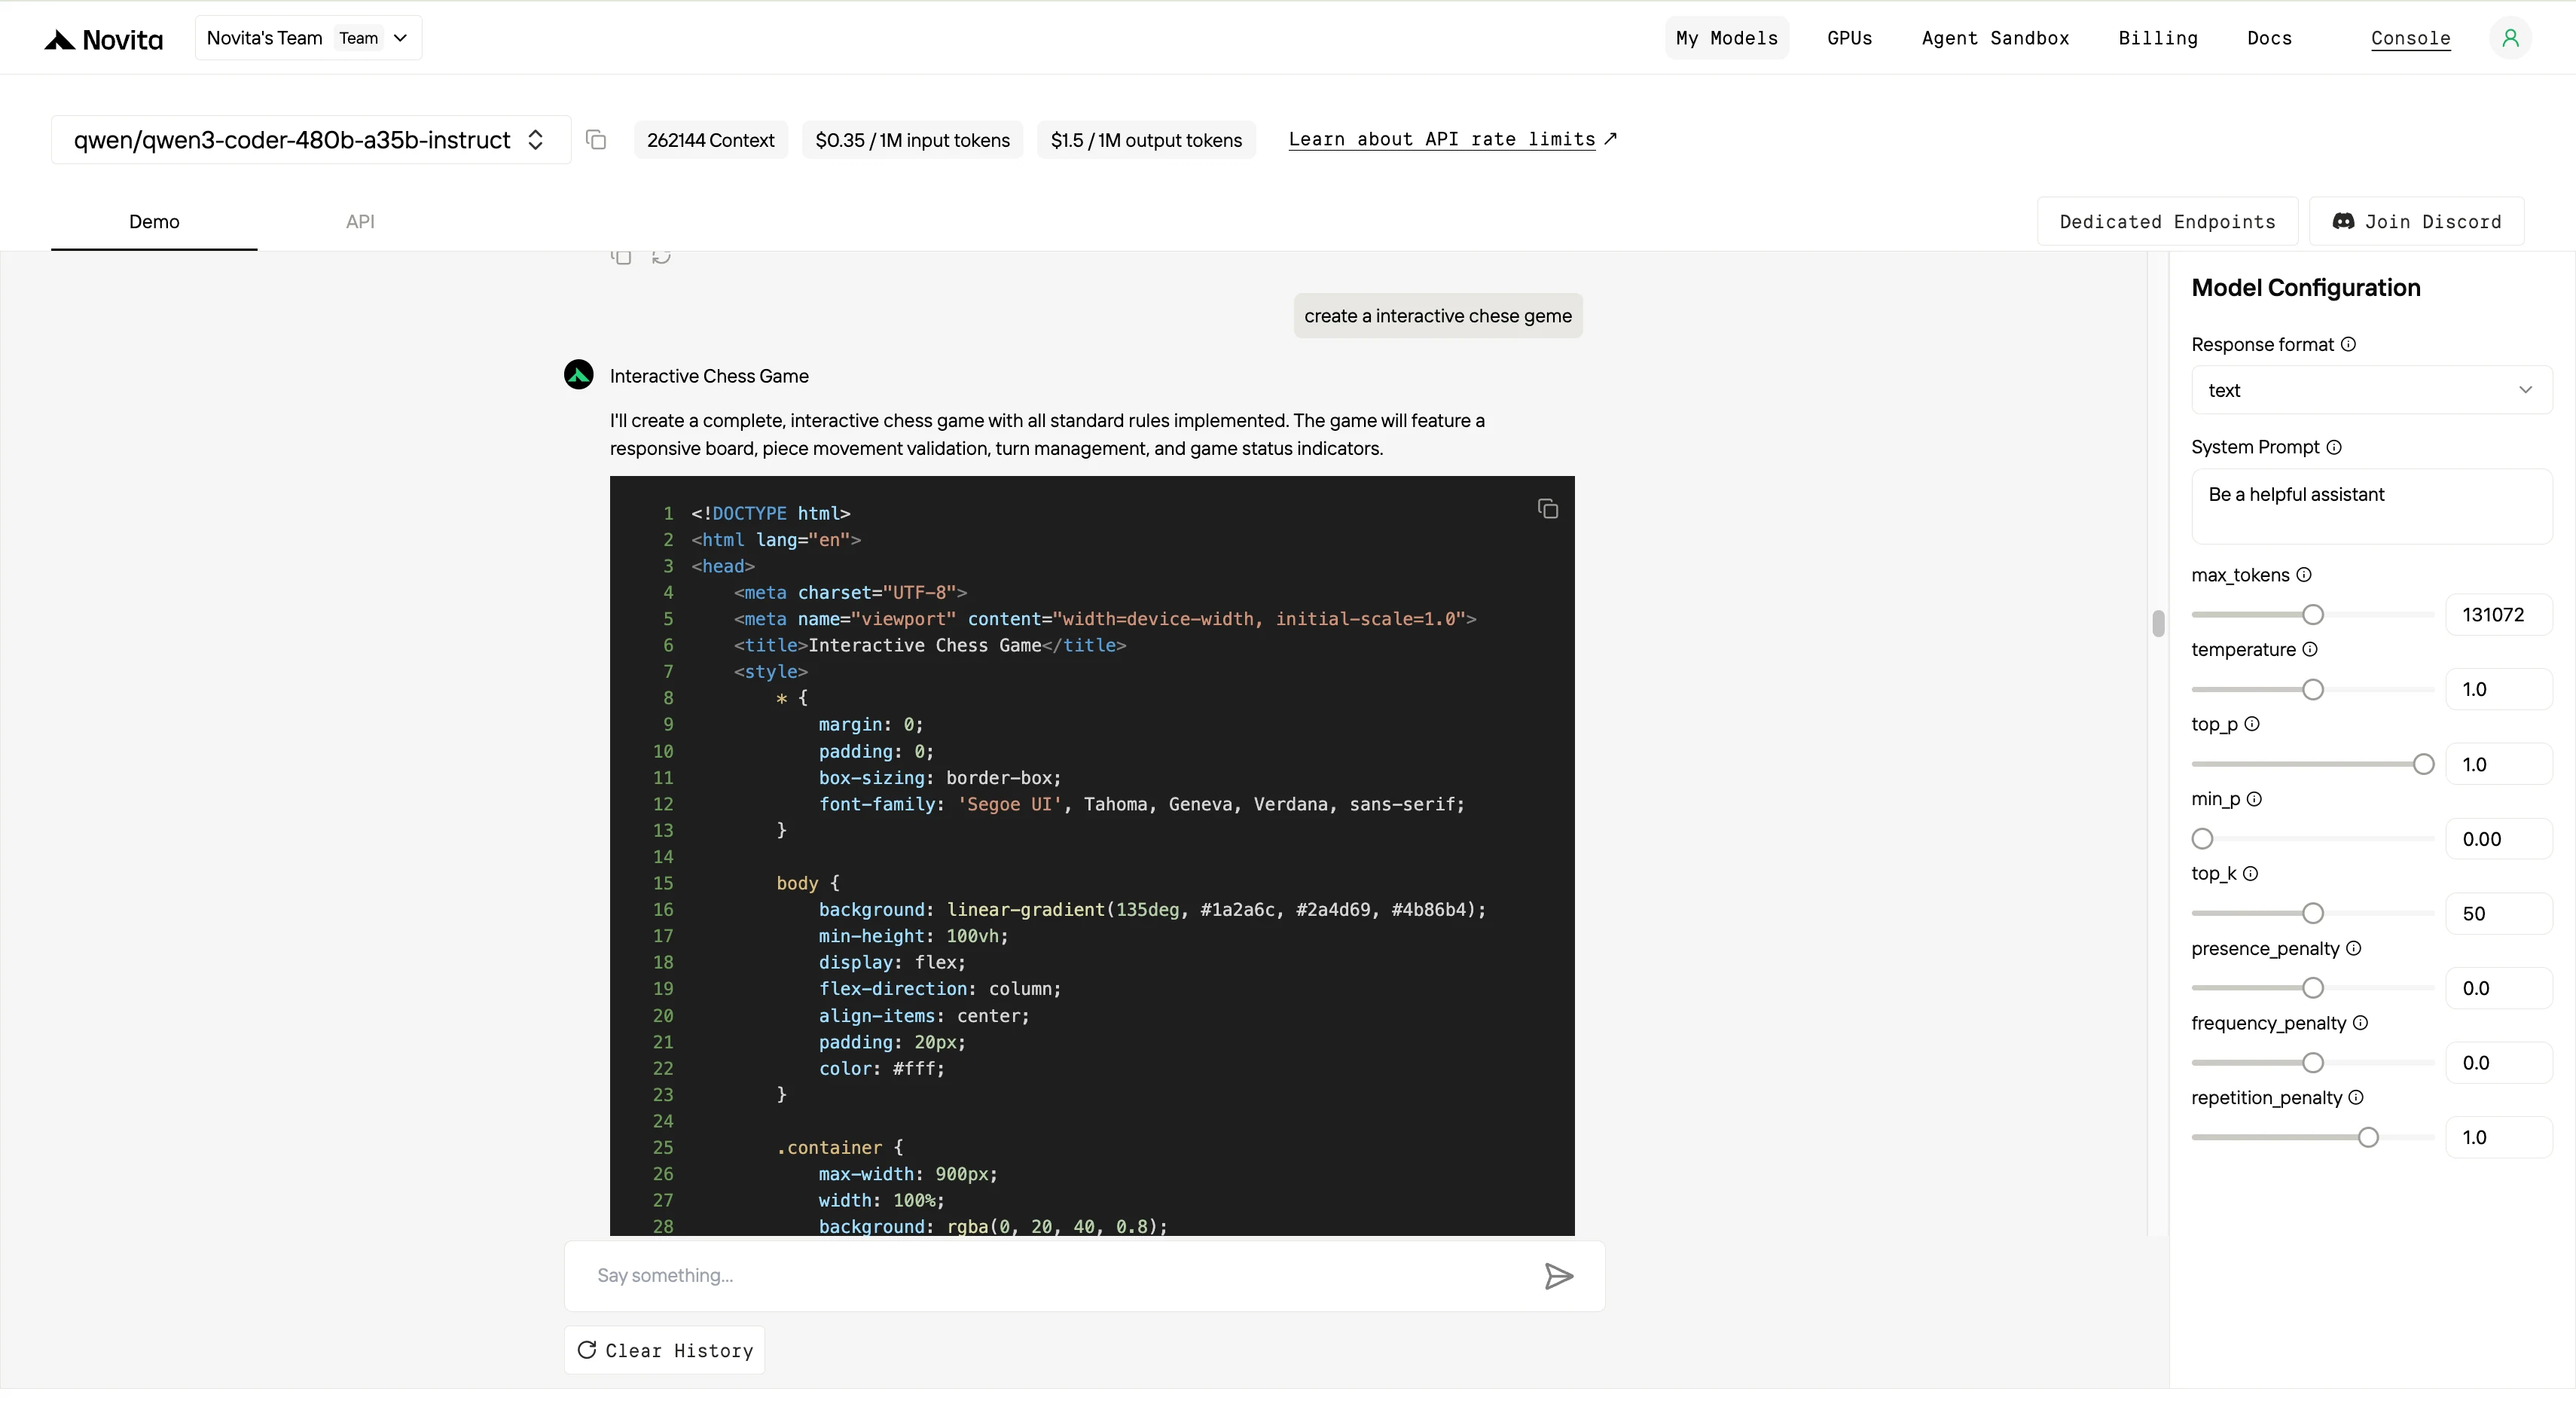
Task: Click the regenerate response icon
Action: point(661,257)
